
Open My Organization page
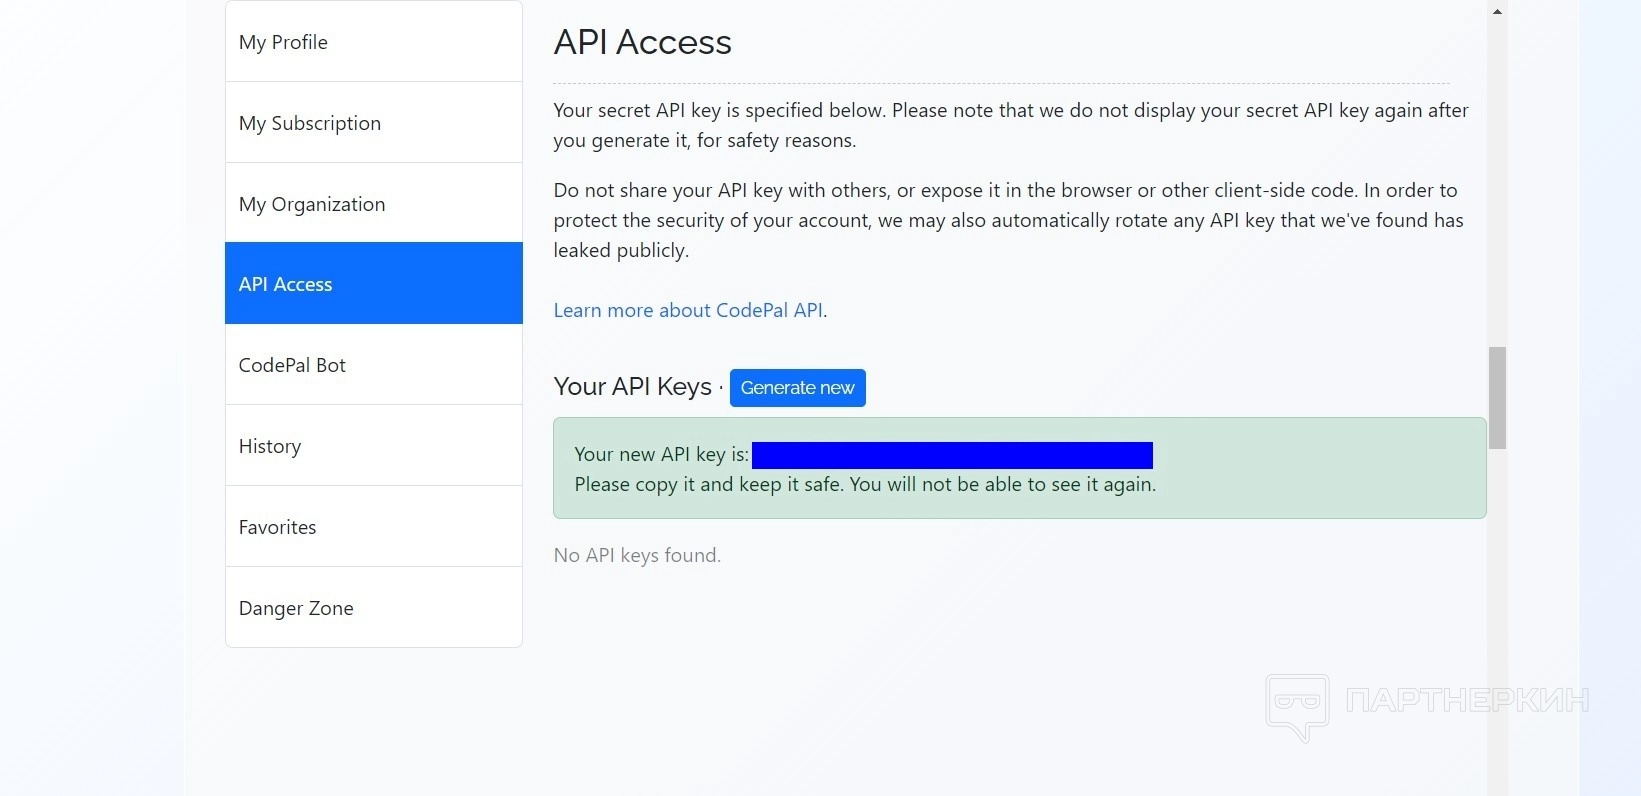(374, 204)
